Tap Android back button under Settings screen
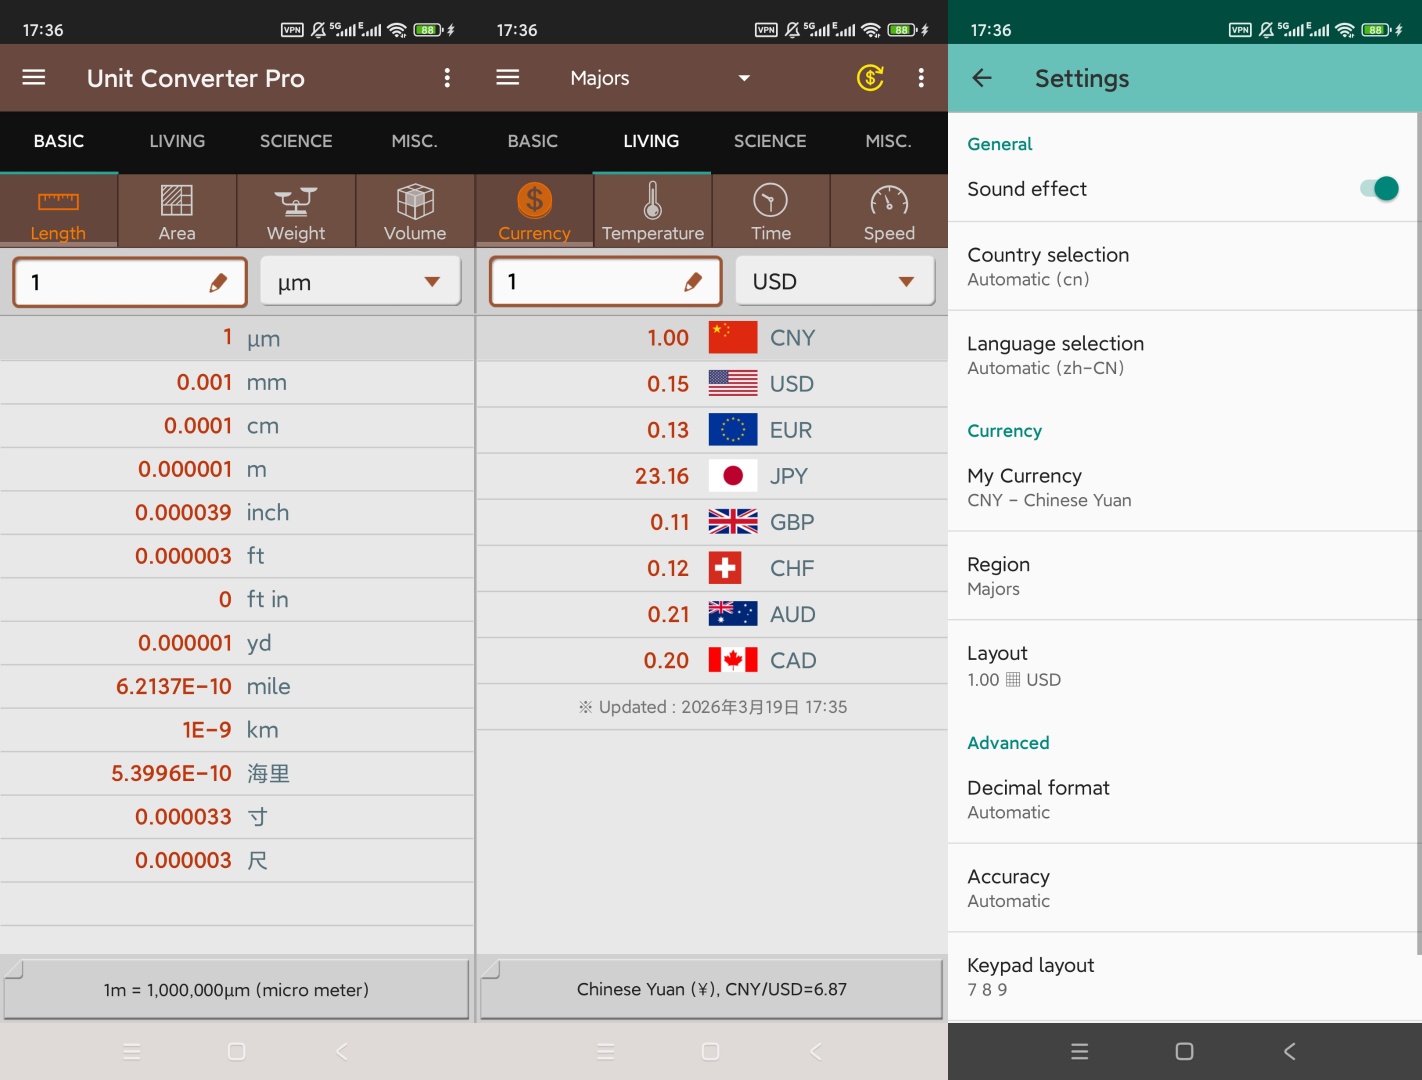 point(1290,1051)
